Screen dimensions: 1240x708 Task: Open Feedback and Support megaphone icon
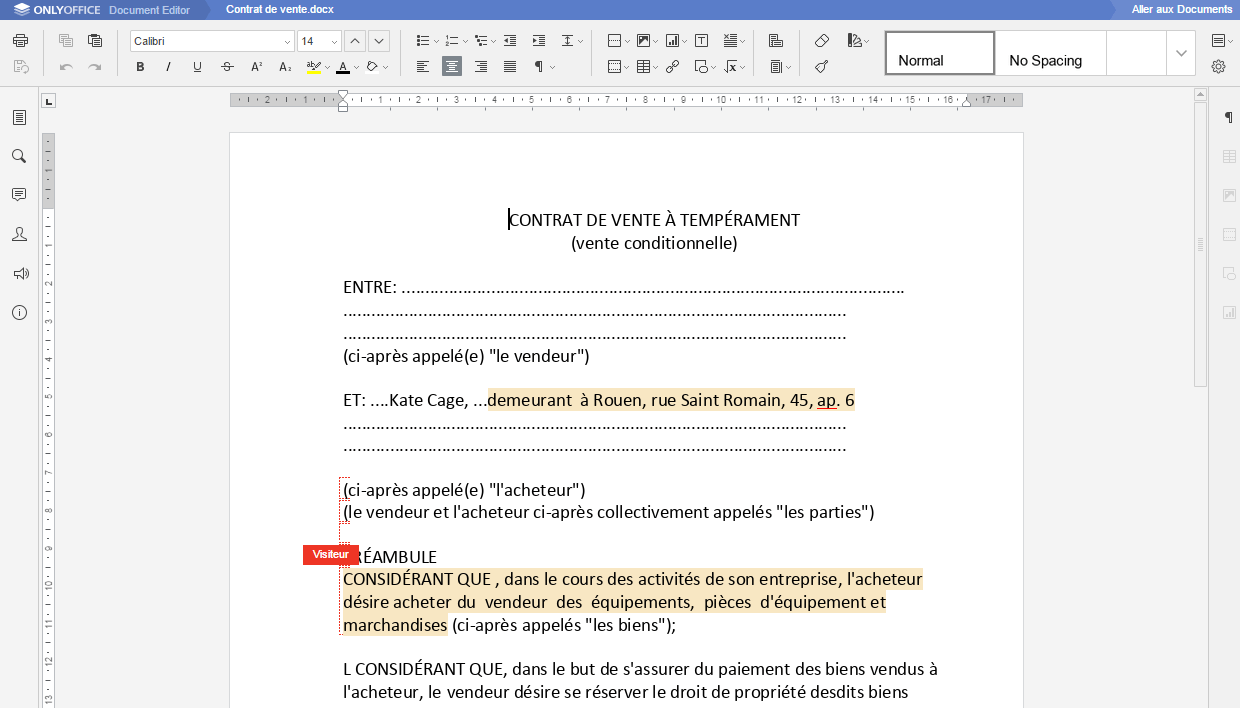(19, 273)
